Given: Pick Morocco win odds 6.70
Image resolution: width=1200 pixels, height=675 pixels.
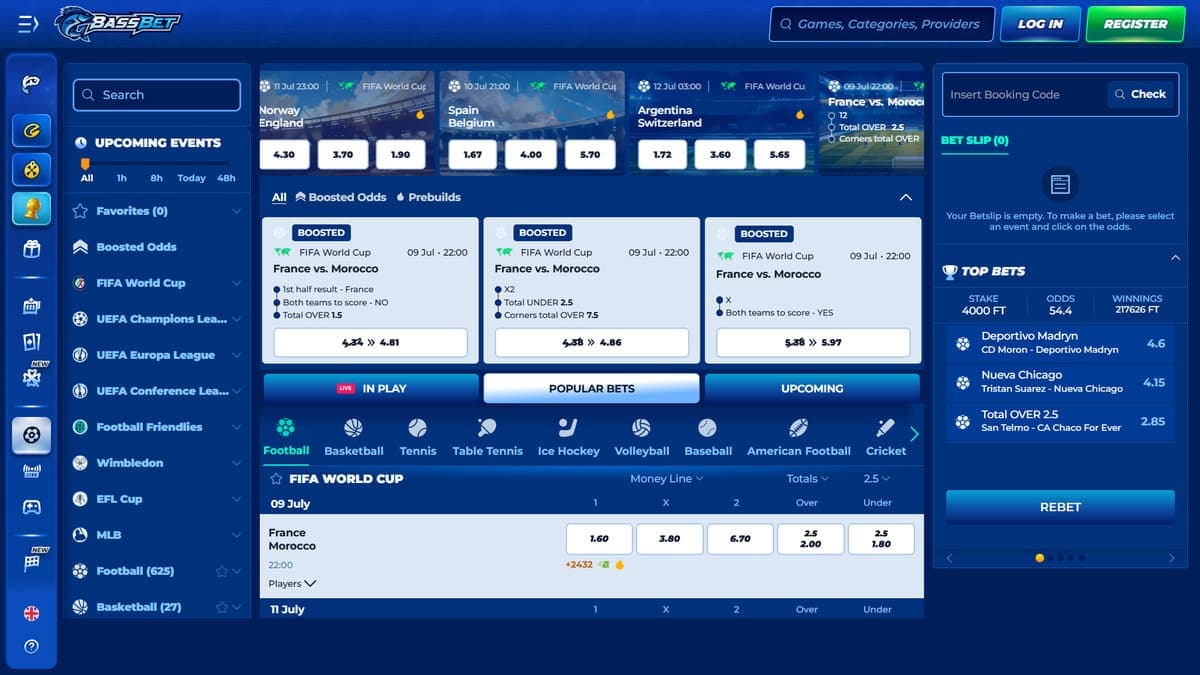Looking at the screenshot, I should [x=740, y=538].
